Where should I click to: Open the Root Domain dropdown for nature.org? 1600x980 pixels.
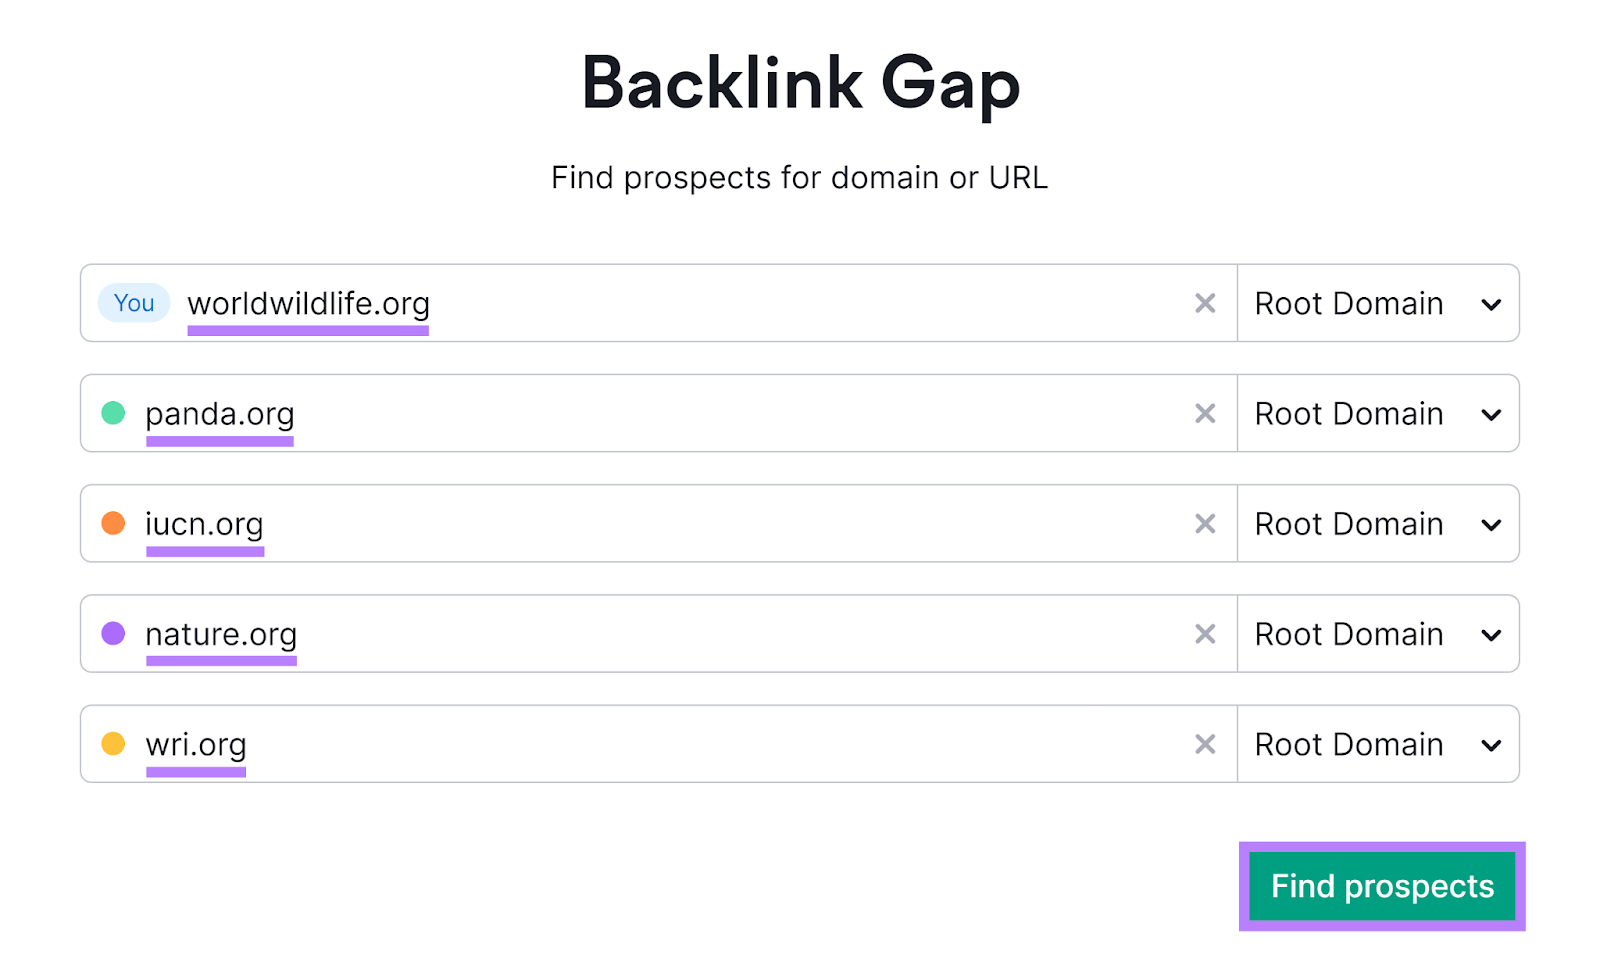(1378, 633)
